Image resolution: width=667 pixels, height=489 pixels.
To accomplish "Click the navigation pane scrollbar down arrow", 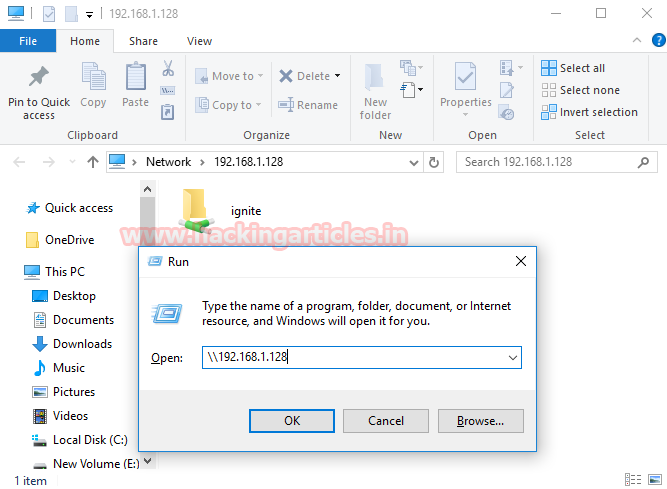I will coord(148,461).
